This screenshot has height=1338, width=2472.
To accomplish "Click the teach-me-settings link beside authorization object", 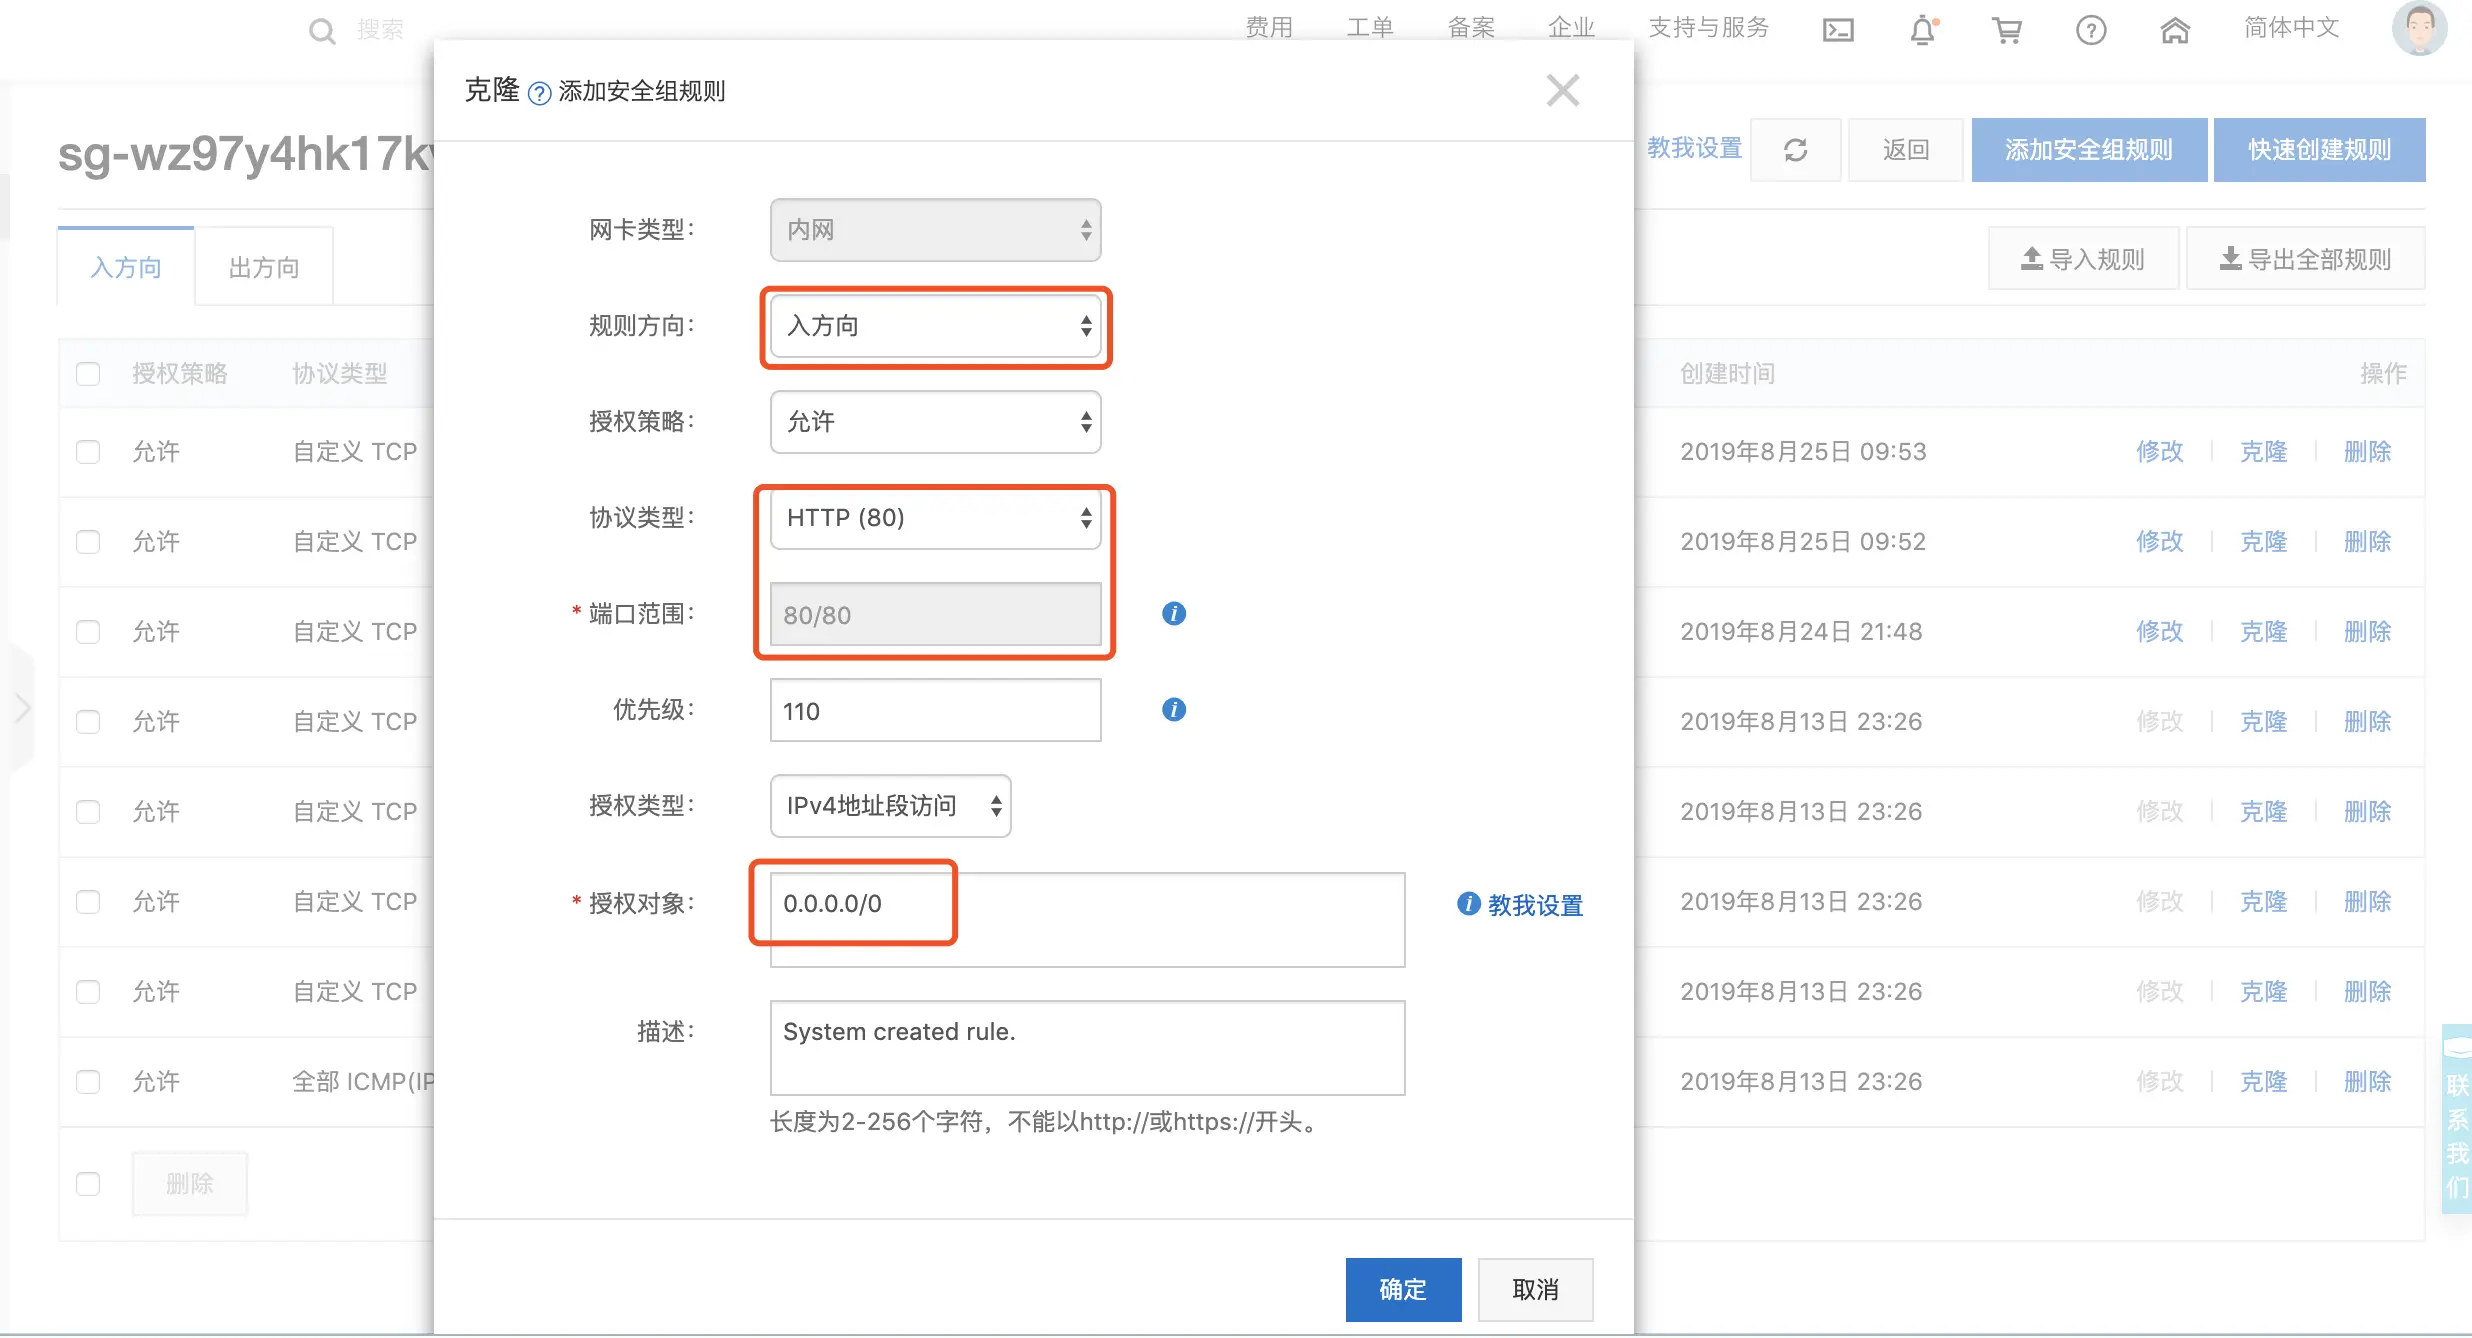I will coord(1534,906).
